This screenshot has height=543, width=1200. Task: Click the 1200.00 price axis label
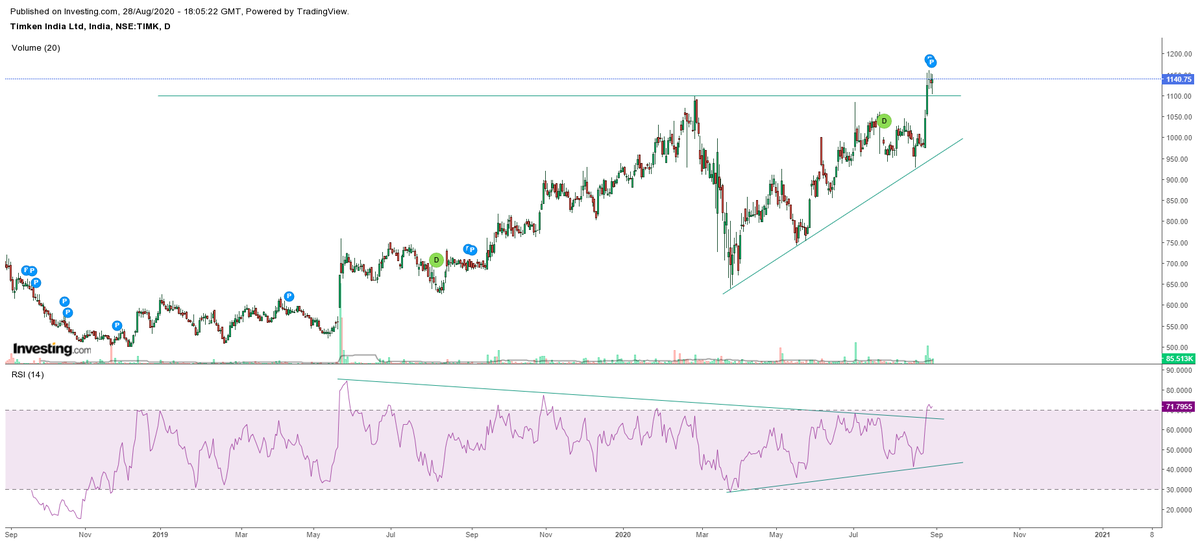(1179, 54)
